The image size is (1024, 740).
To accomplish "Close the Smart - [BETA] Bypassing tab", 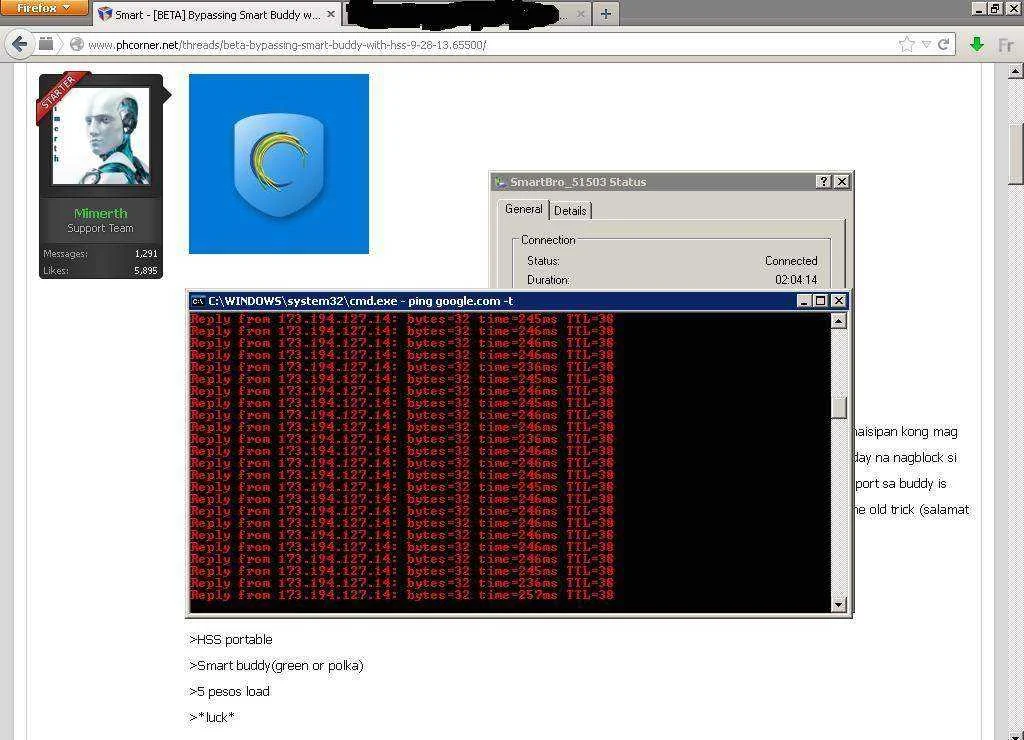I will pyautogui.click(x=330, y=14).
